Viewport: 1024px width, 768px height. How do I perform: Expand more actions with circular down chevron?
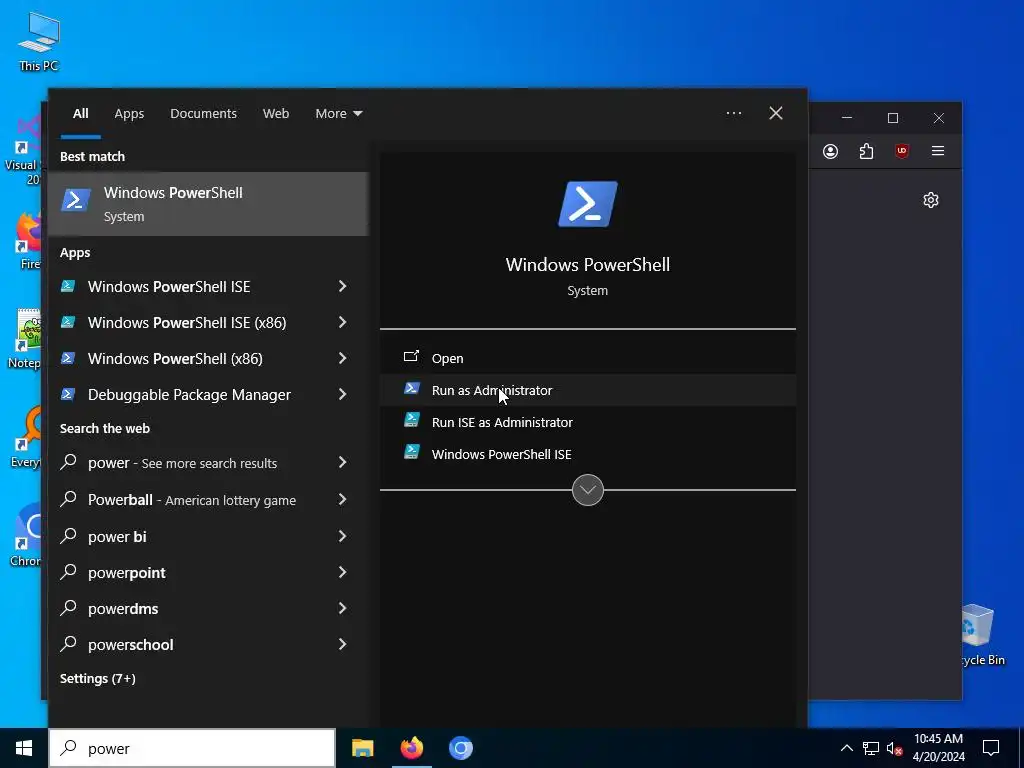[588, 490]
